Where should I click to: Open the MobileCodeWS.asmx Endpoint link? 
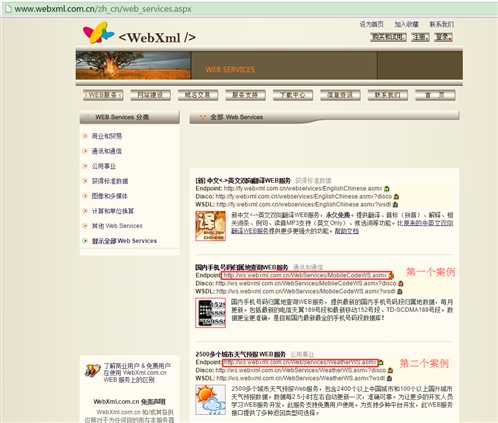point(305,276)
